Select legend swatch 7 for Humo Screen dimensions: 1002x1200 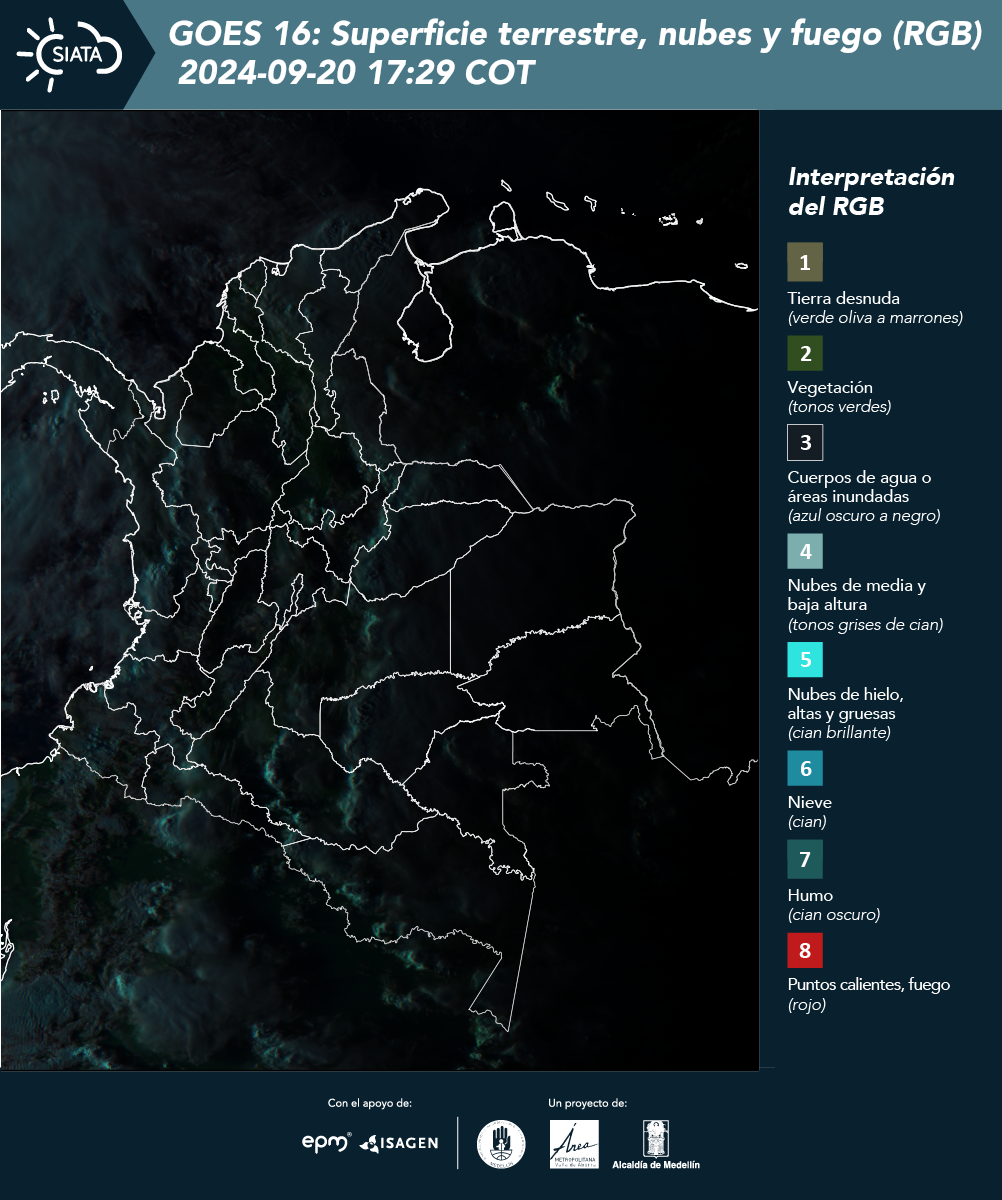coord(805,859)
